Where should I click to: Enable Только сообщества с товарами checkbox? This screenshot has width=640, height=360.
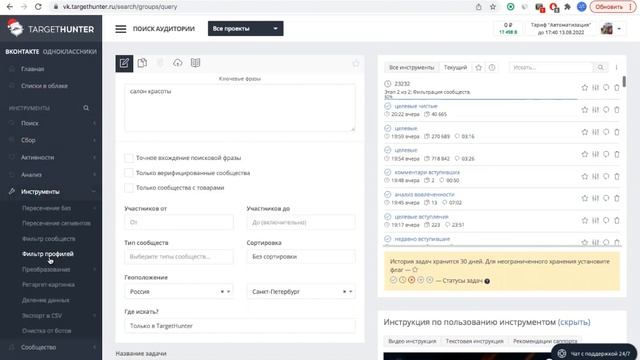click(129, 188)
